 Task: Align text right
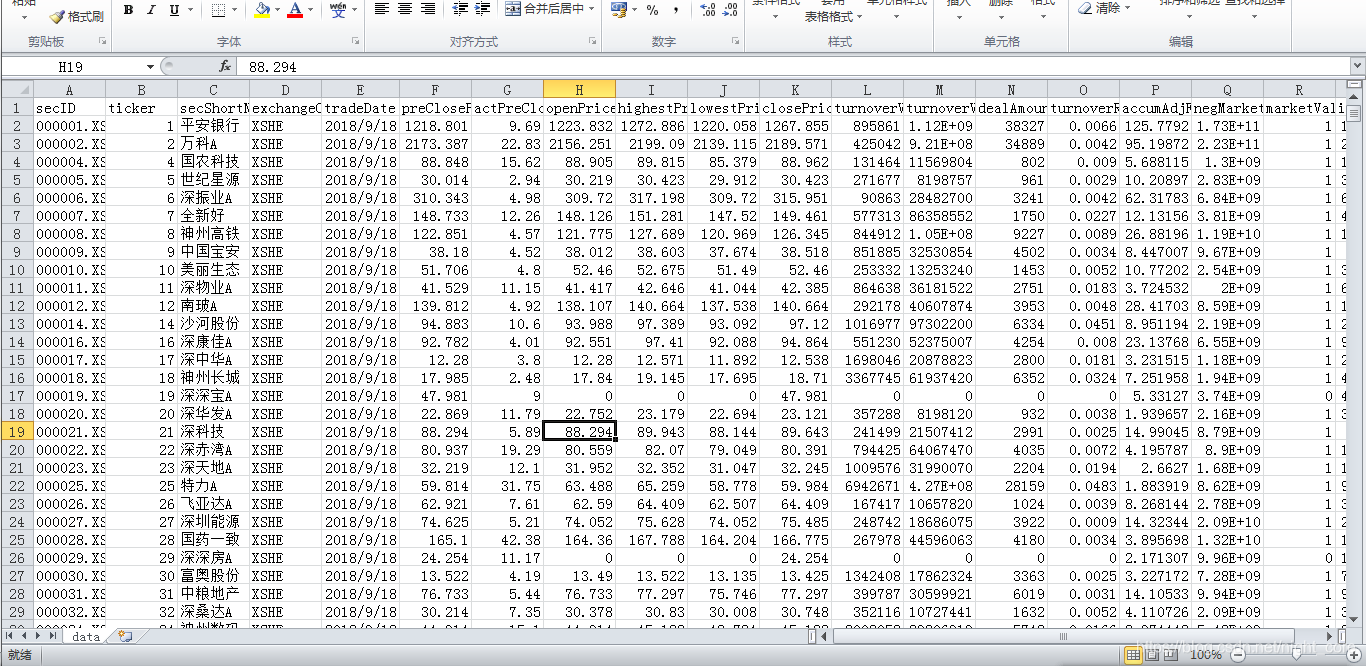pos(428,9)
